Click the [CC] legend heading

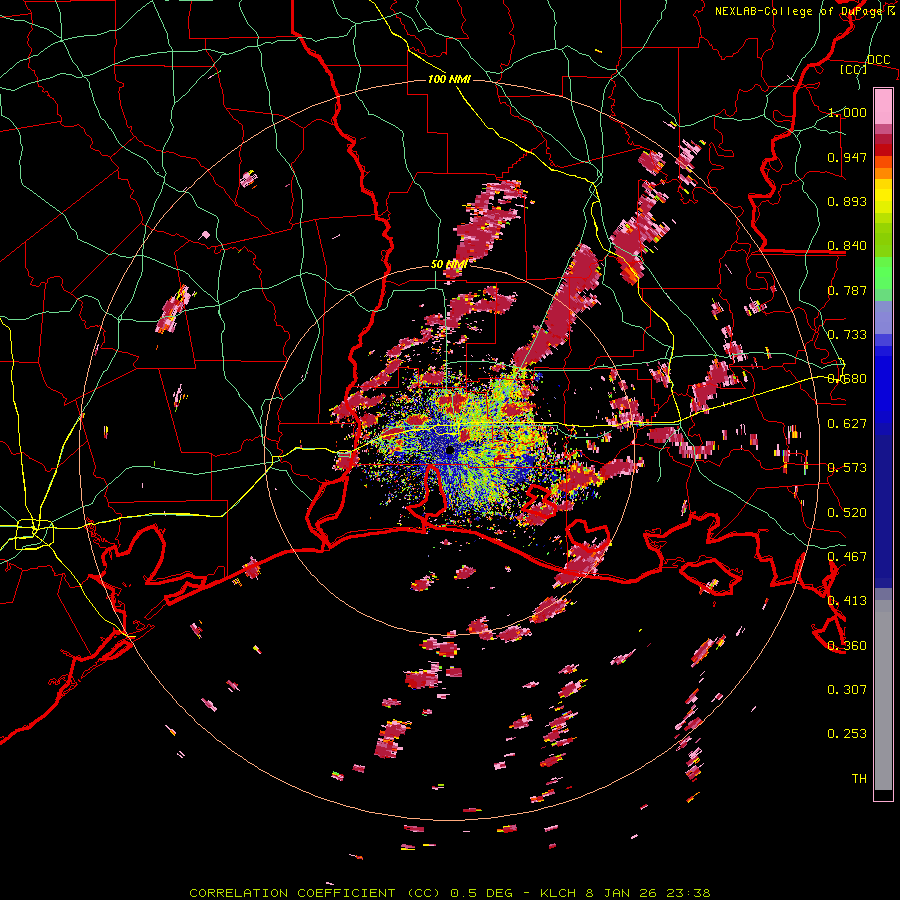click(x=853, y=69)
